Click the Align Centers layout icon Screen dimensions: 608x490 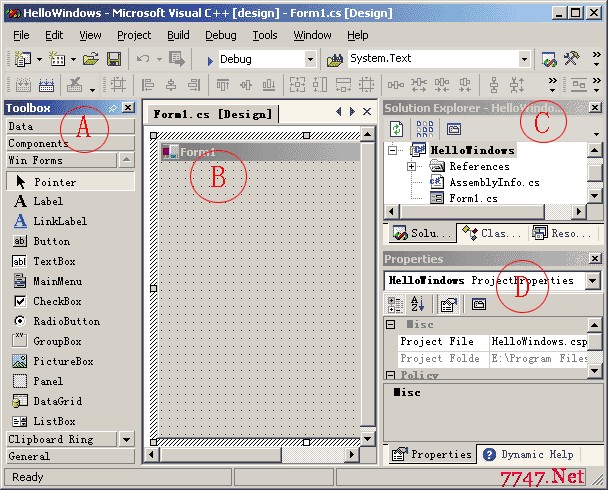pos(171,85)
